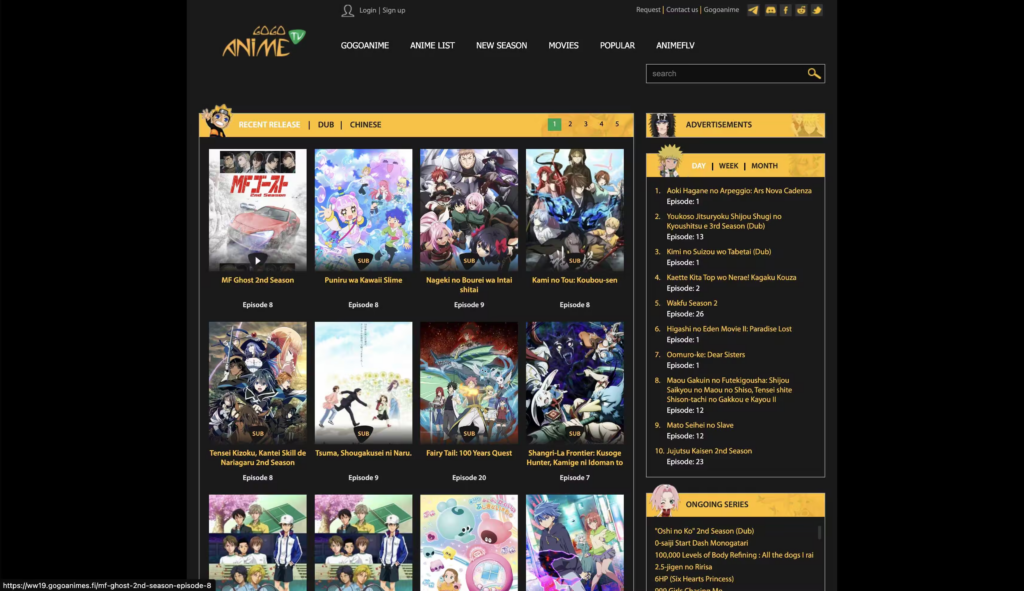The width and height of the screenshot is (1024, 591).
Task: Play button on MF Ghost thumbnail
Action: tap(257, 261)
